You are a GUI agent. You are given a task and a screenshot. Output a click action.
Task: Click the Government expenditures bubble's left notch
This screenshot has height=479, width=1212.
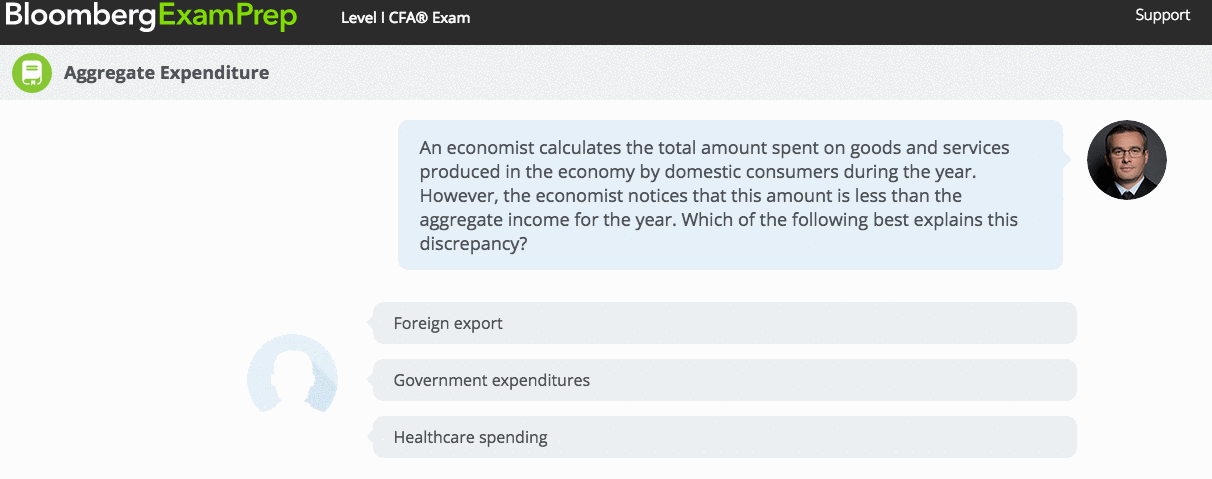368,380
